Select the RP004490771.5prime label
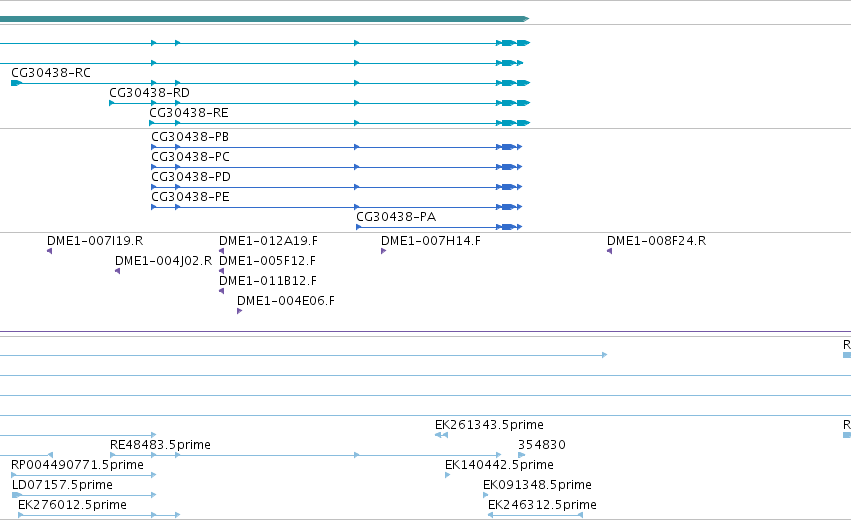 (x=78, y=465)
